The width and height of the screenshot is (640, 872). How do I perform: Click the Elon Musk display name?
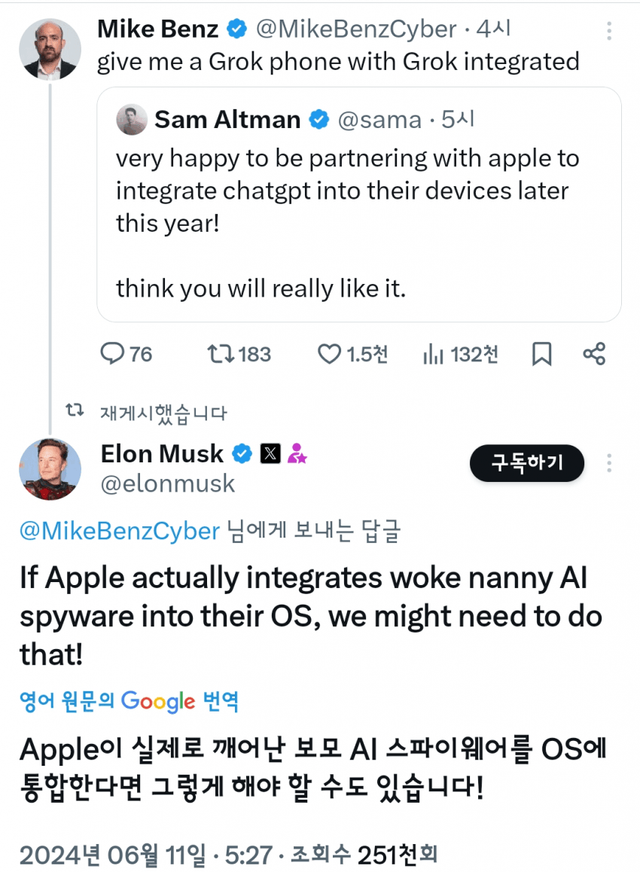[162, 454]
